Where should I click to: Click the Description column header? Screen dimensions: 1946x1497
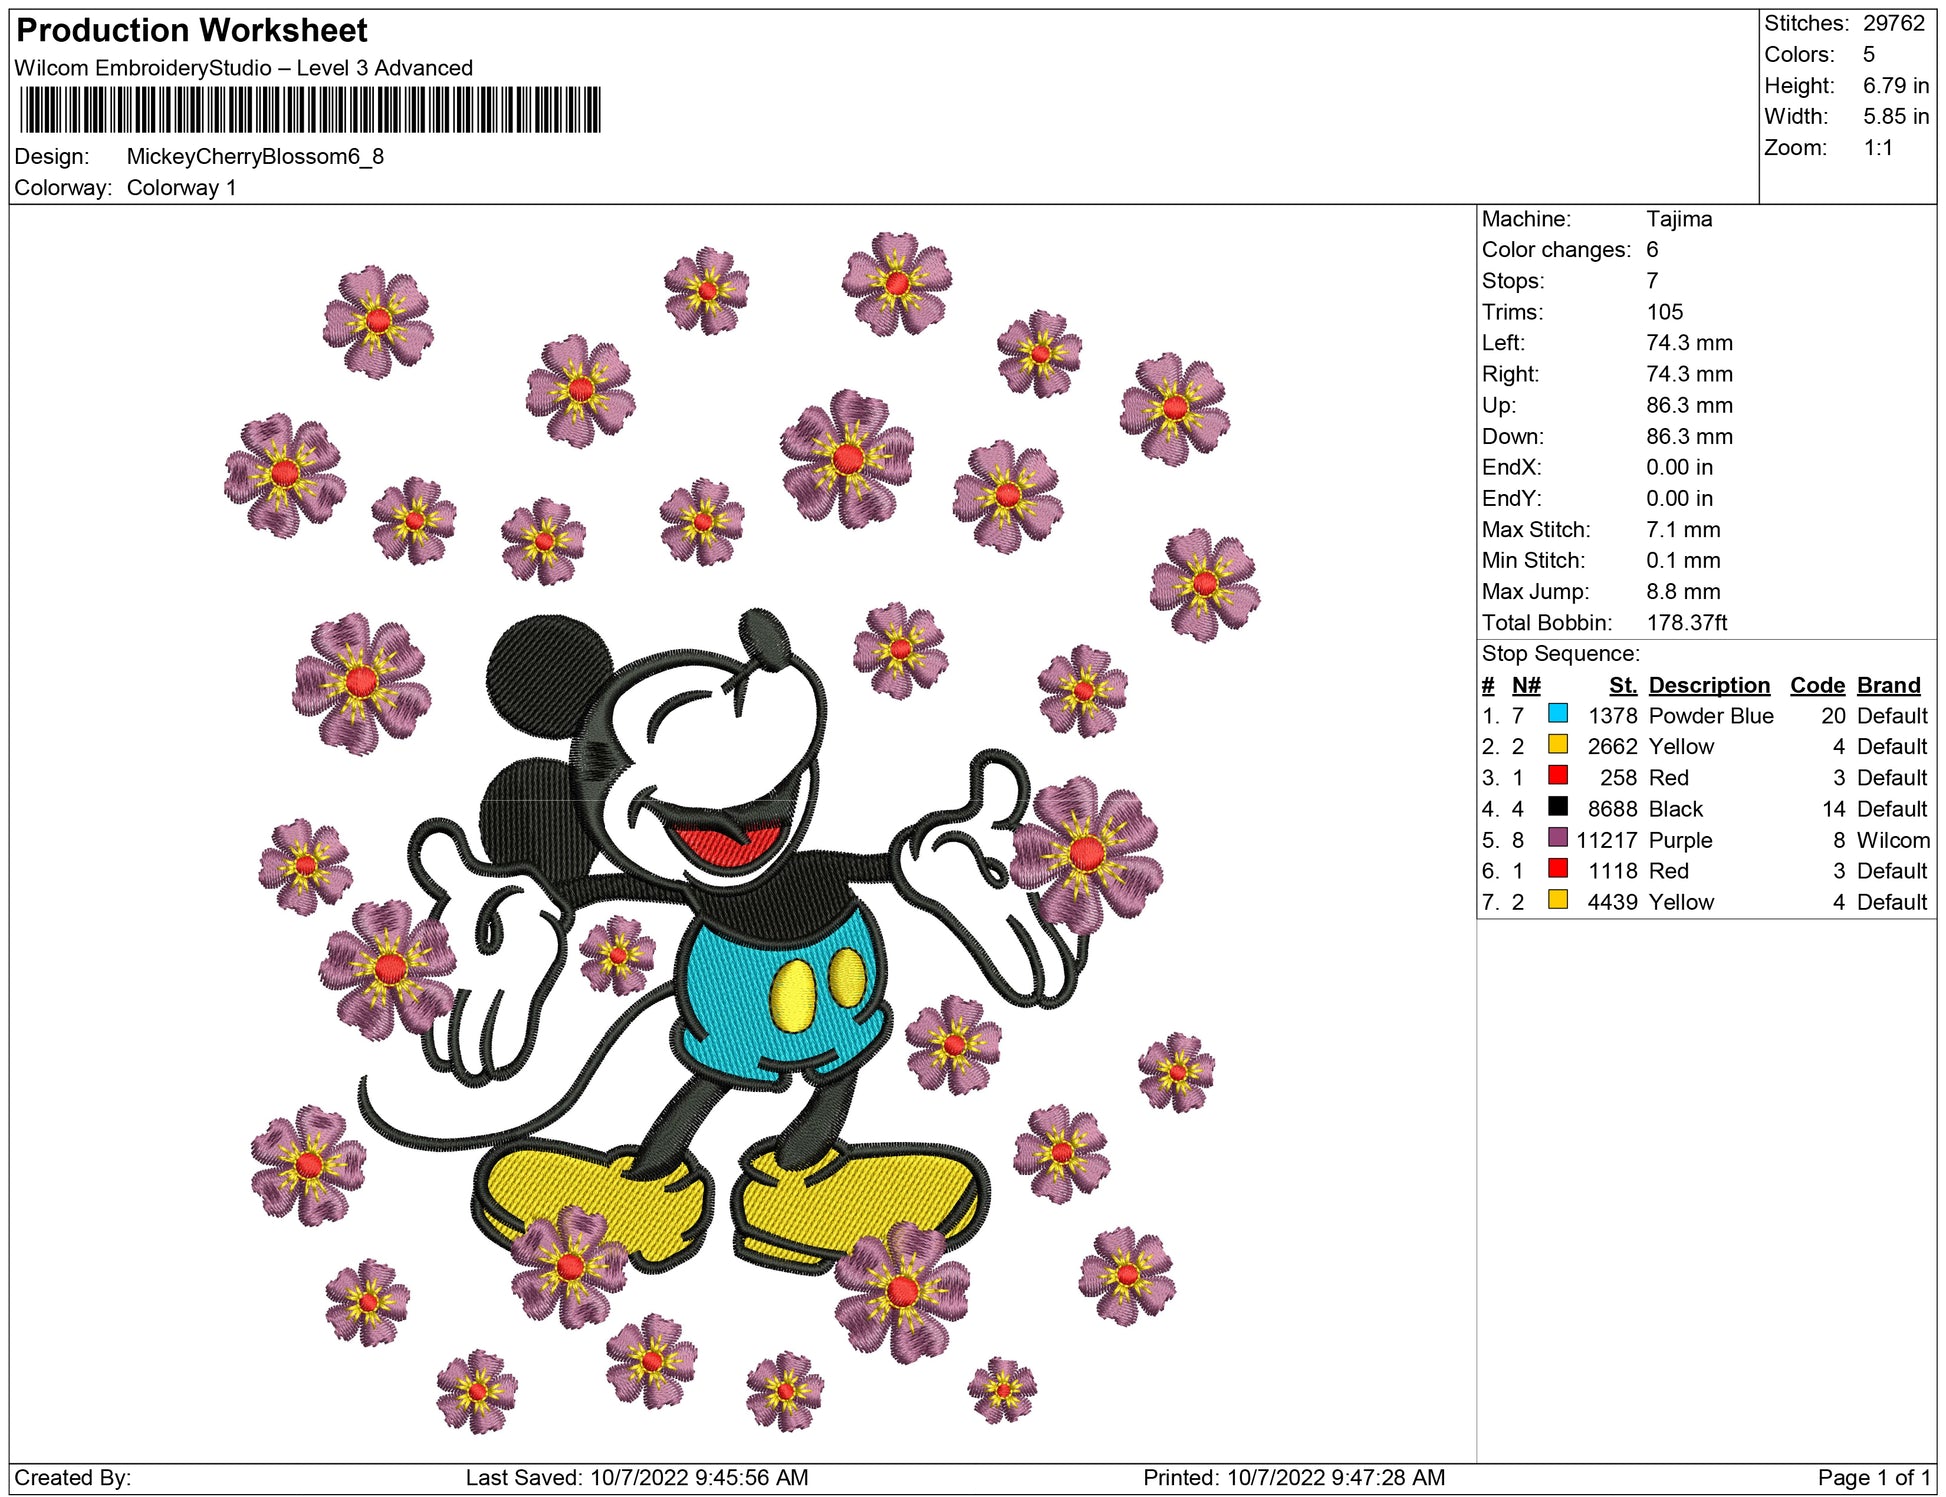(x=1708, y=685)
